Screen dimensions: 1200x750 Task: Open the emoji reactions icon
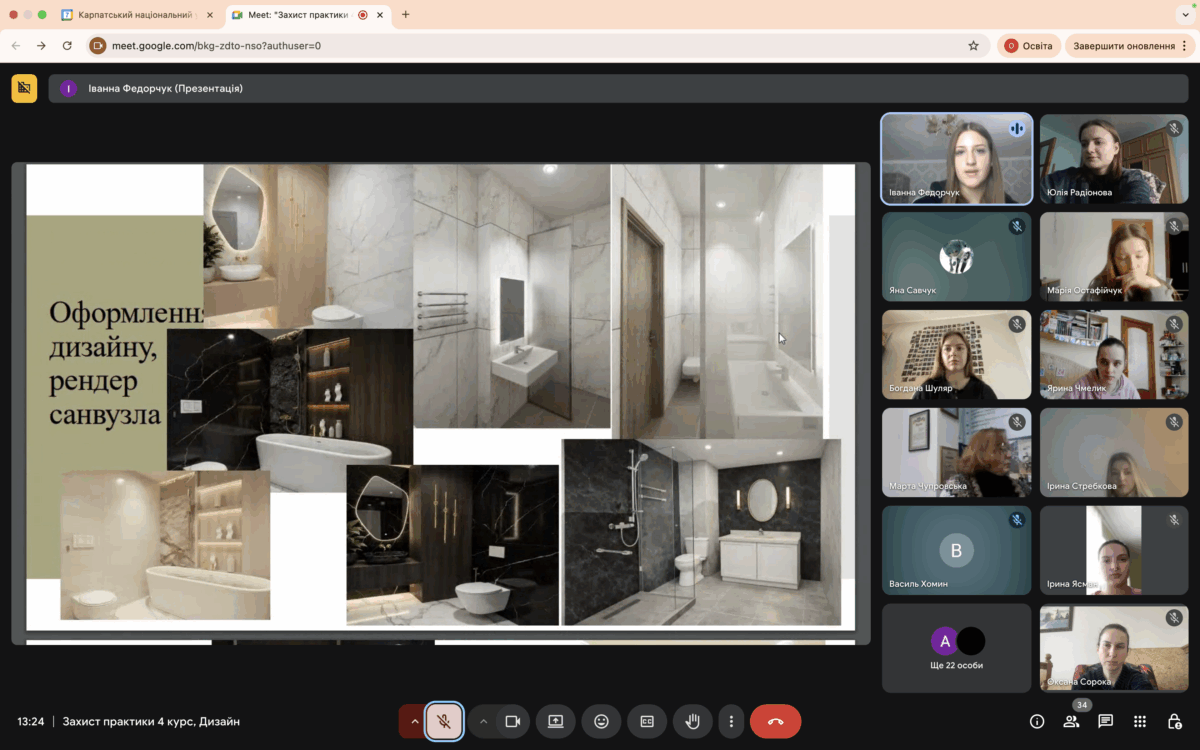601,721
